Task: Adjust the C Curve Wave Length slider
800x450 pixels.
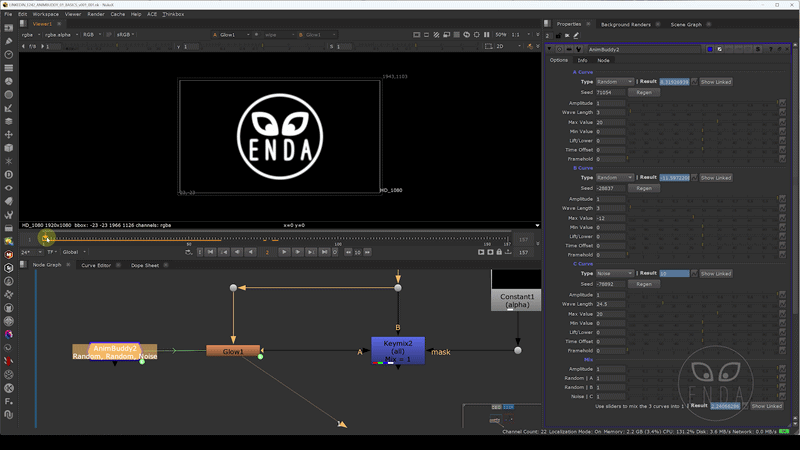Action: (x=702, y=304)
